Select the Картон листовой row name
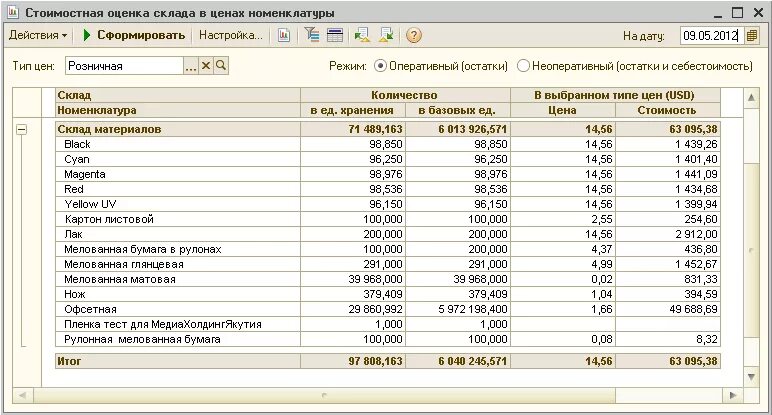This screenshot has height=415, width=772. (109, 219)
